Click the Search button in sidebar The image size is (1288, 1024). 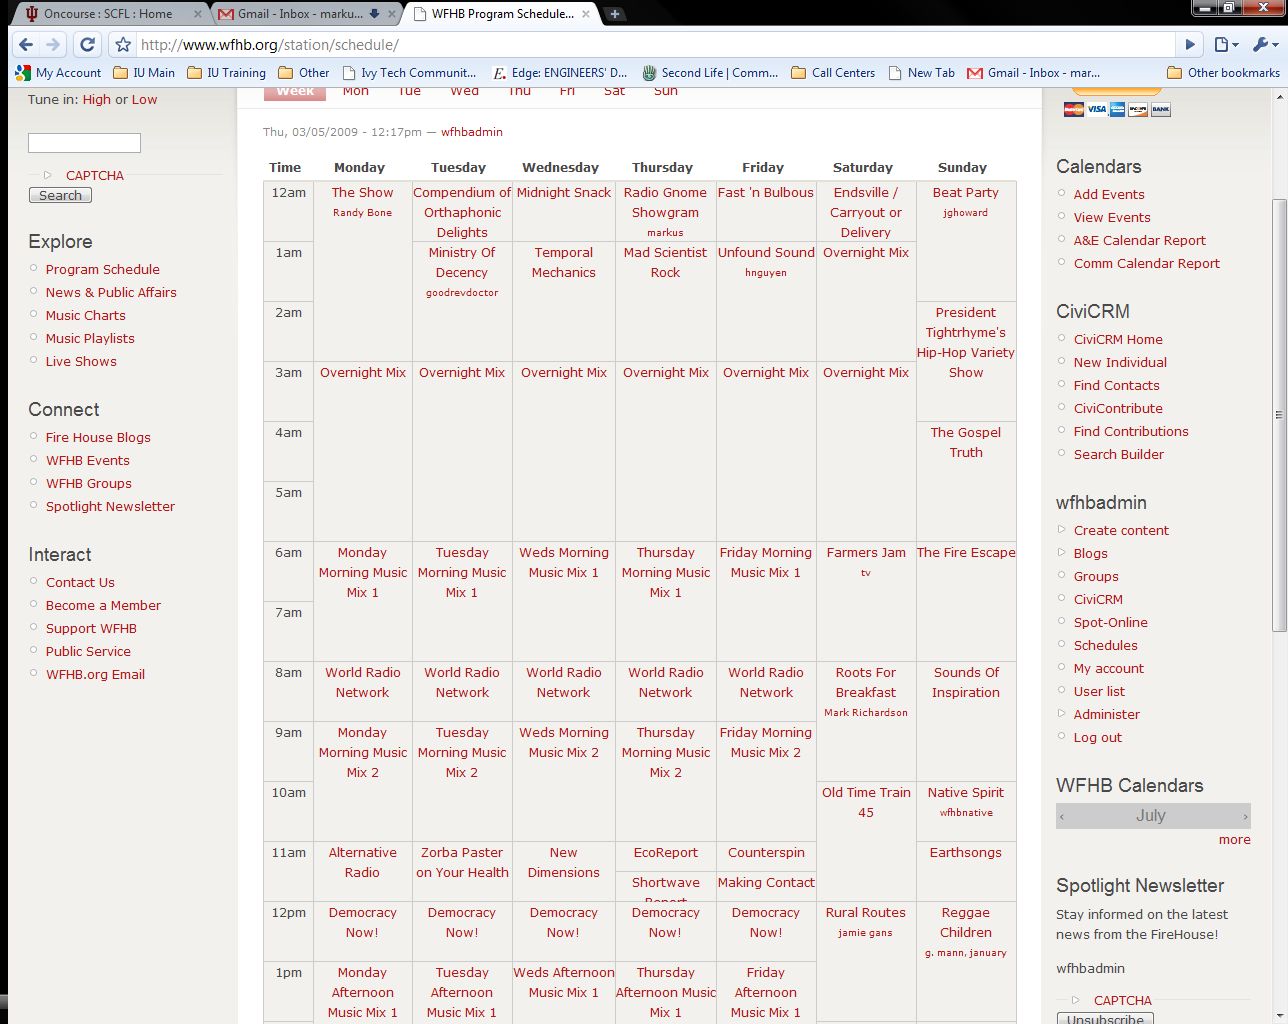(60, 196)
